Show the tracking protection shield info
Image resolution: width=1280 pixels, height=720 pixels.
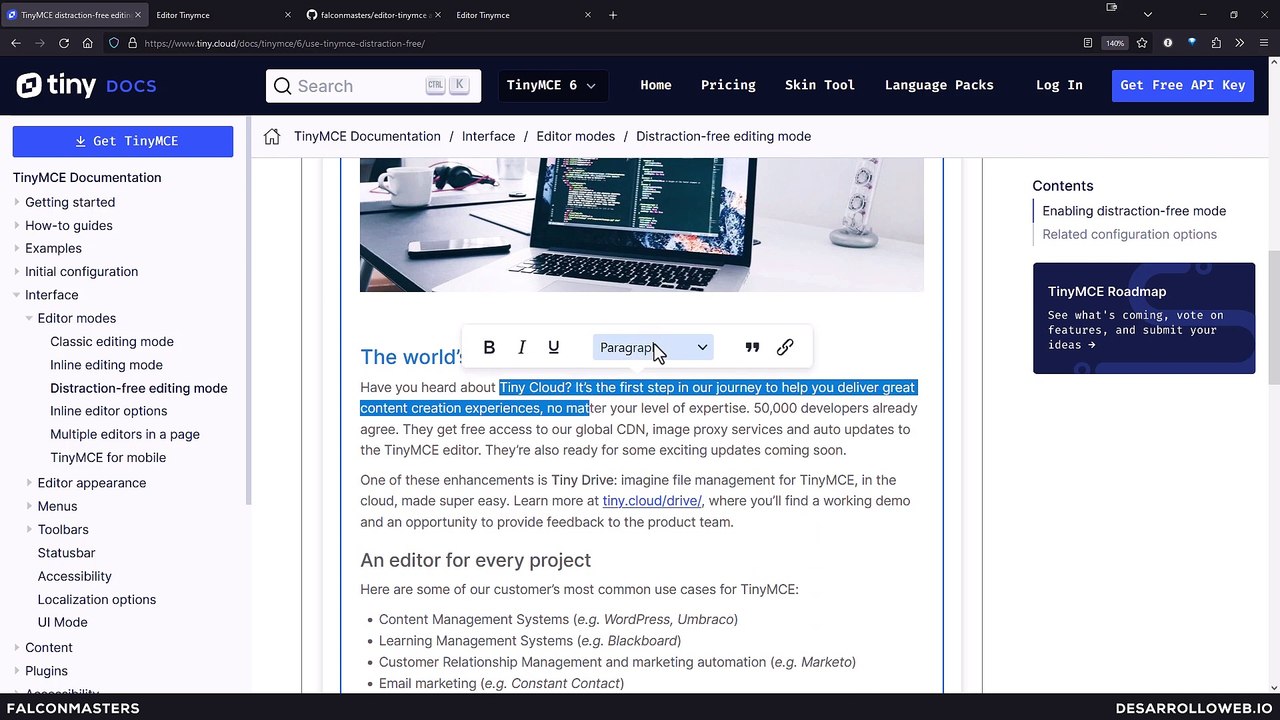114,43
